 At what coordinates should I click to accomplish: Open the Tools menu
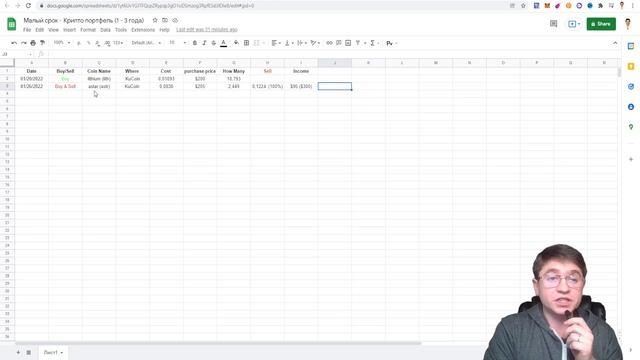click(121, 30)
